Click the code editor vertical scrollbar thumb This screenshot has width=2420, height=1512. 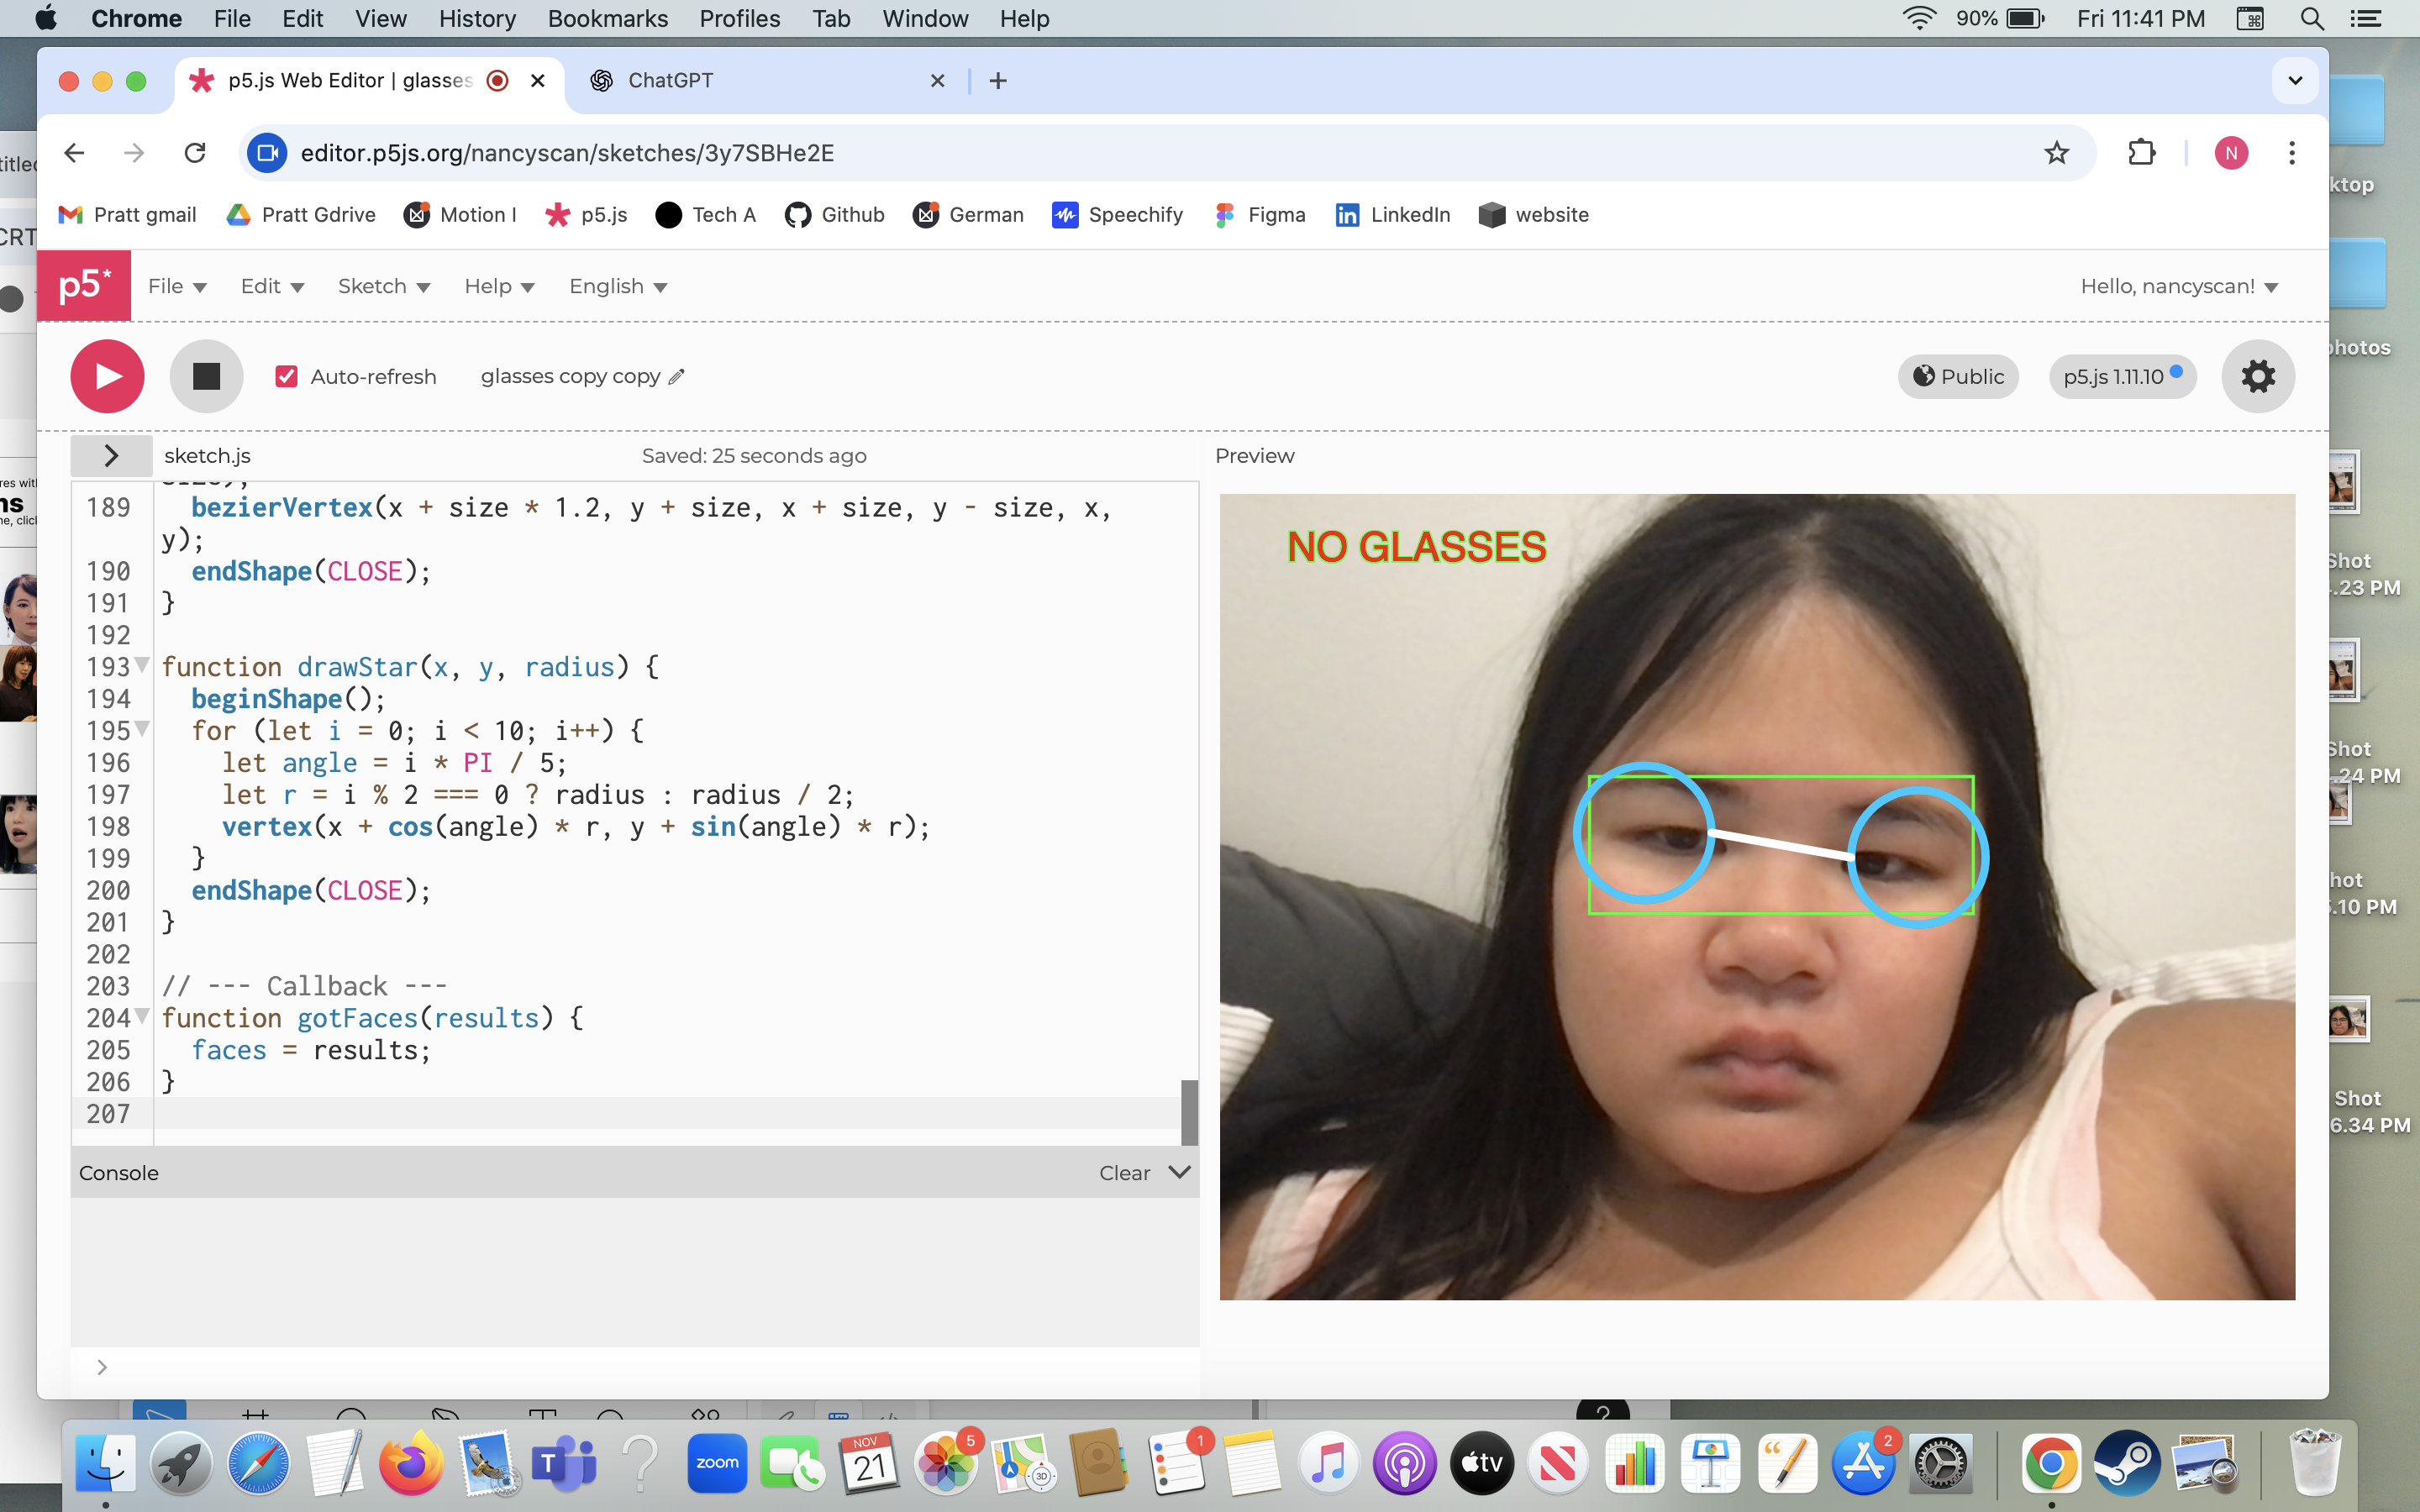point(1189,1111)
